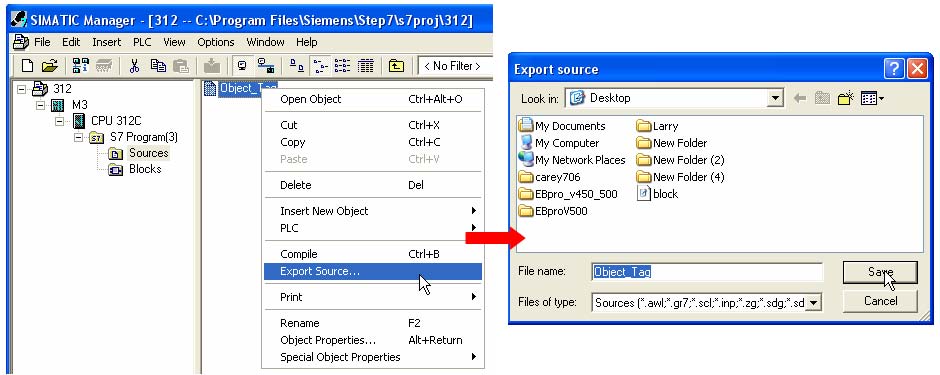This screenshot has width=940, height=375.
Task: Open the Files of type dropdown
Action: click(813, 303)
